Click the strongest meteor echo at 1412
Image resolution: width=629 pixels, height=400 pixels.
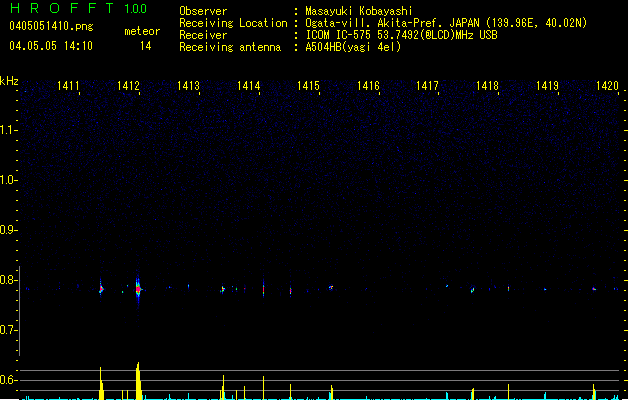138,289
